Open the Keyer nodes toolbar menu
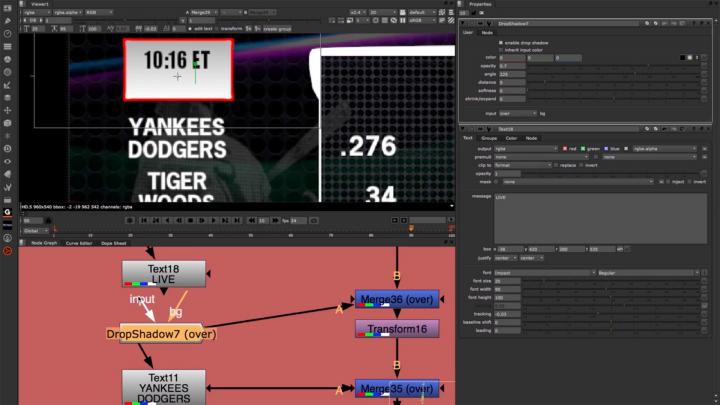The image size is (720, 405). 7,85
